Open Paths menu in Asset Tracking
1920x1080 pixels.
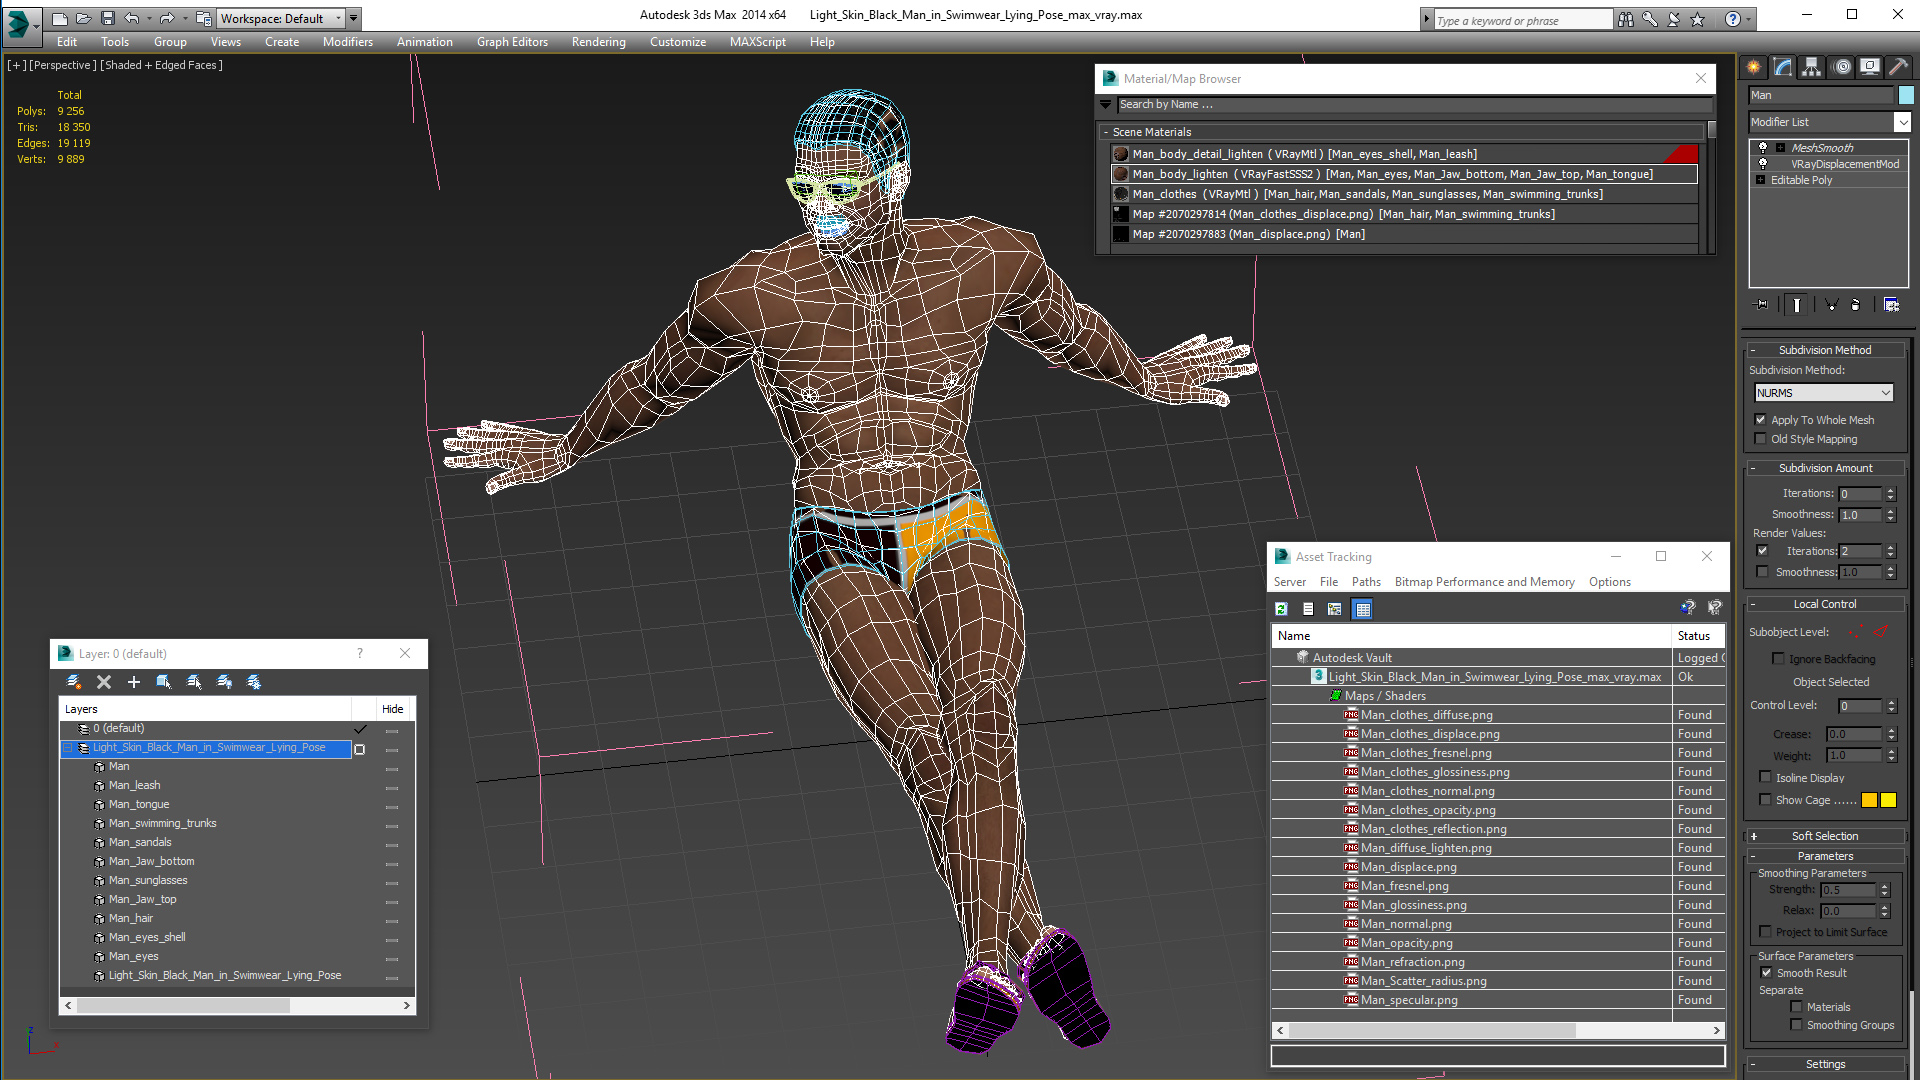click(x=1365, y=582)
